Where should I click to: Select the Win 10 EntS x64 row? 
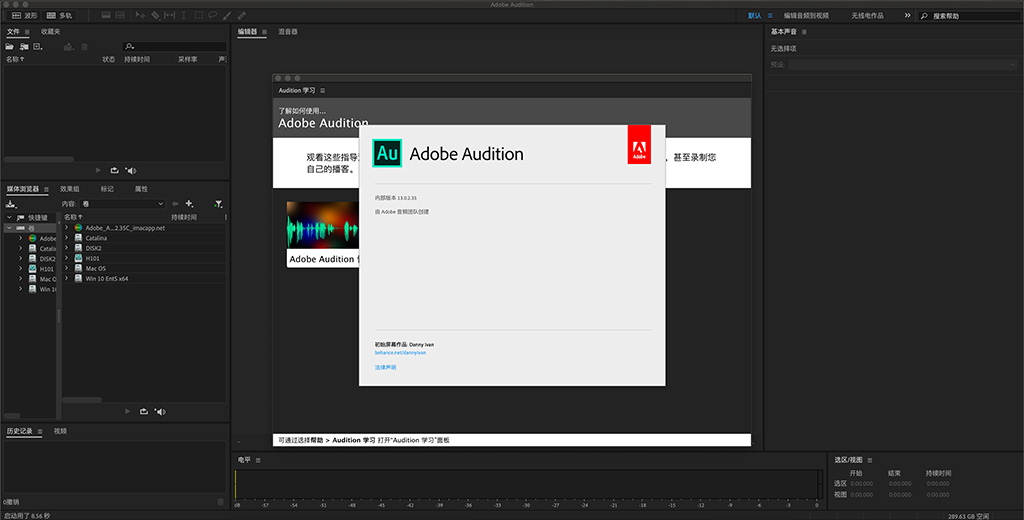[144, 278]
